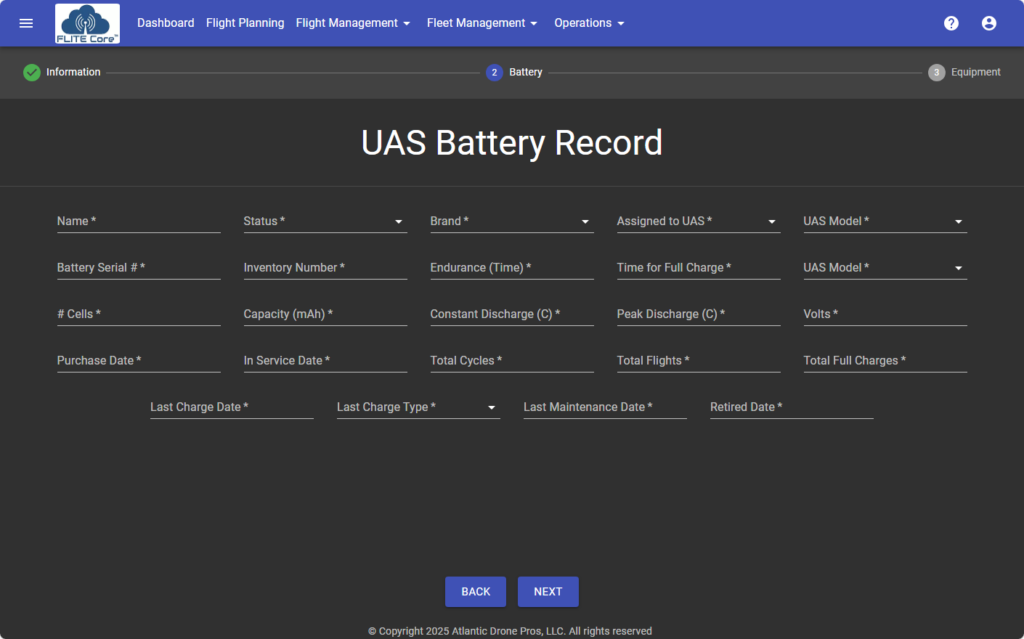
Task: Open the Brand dropdown
Action: 511,221
